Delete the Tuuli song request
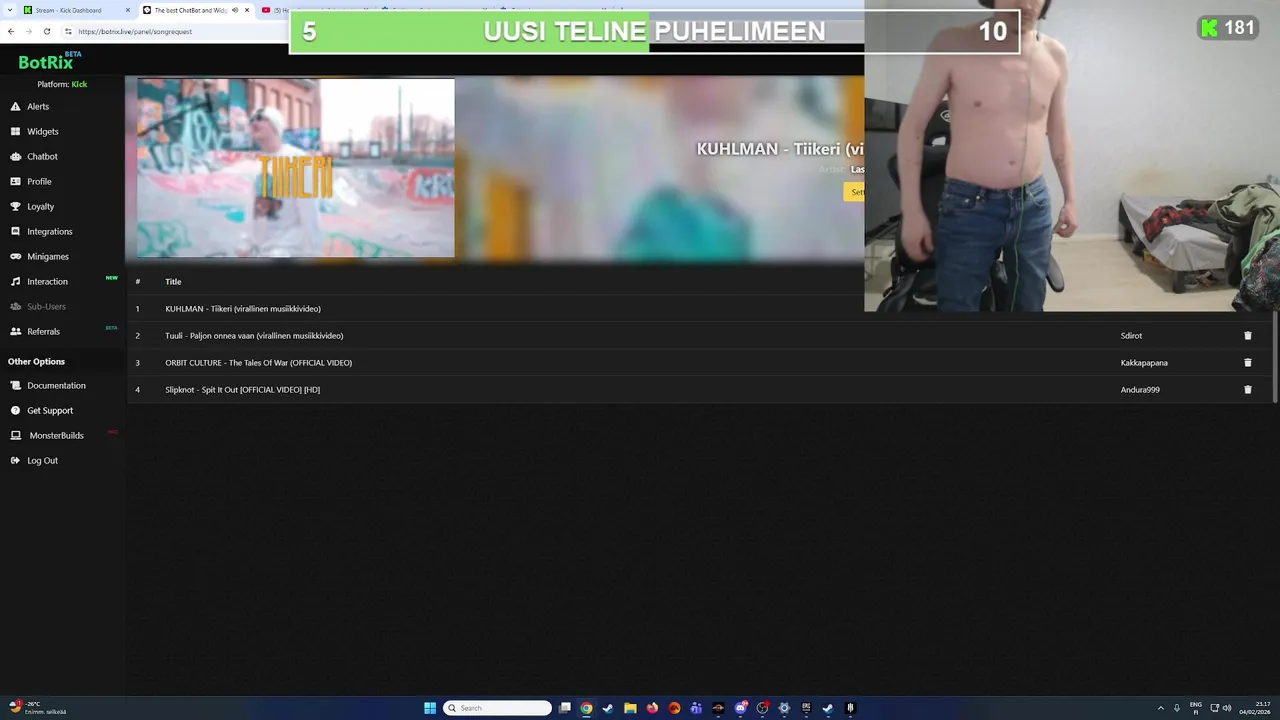This screenshot has height=720, width=1280. pyautogui.click(x=1247, y=335)
